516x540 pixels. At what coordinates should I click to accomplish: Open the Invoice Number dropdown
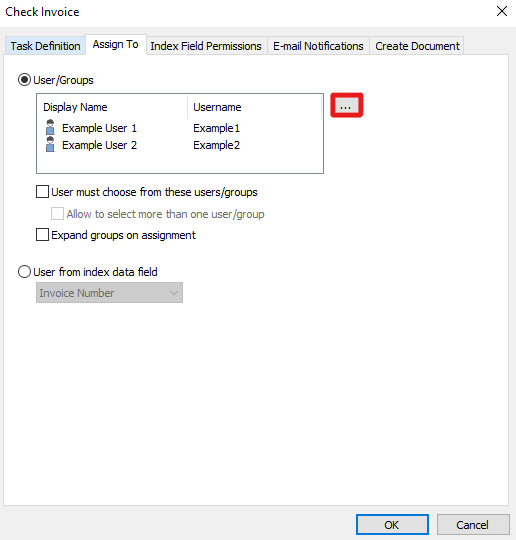(x=109, y=293)
